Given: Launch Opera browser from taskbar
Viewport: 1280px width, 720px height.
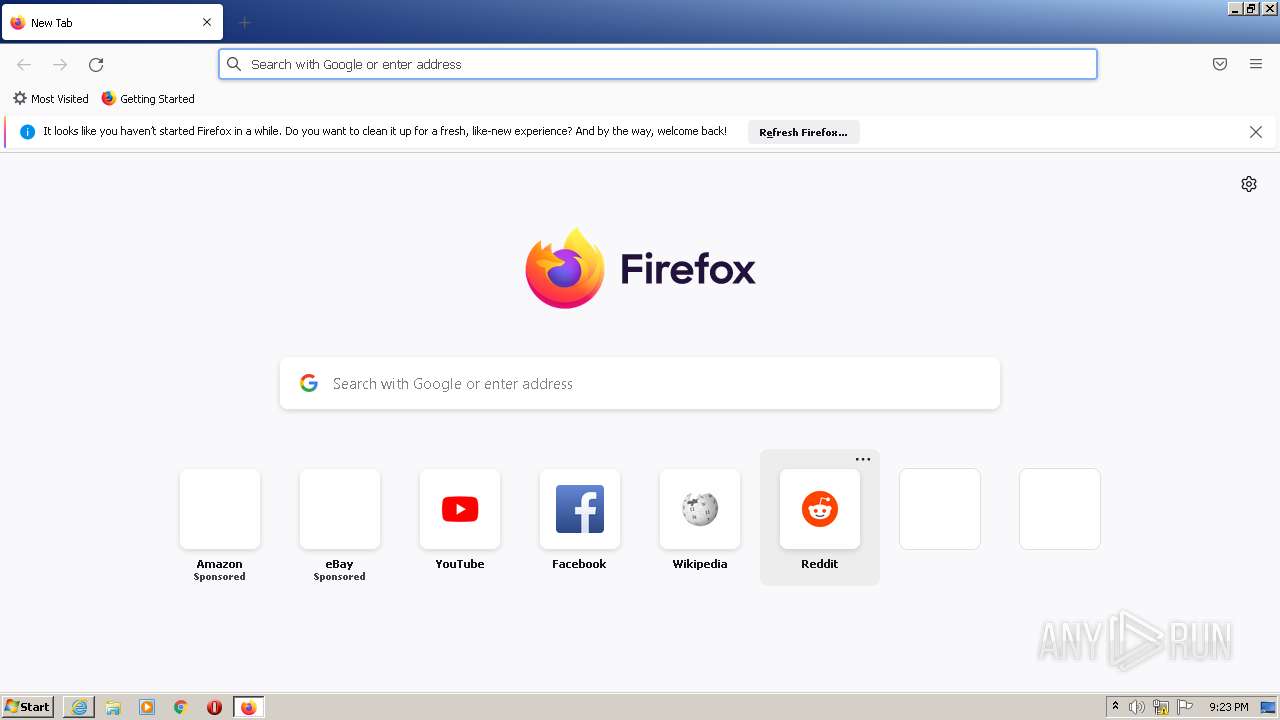Looking at the screenshot, I should point(214,707).
